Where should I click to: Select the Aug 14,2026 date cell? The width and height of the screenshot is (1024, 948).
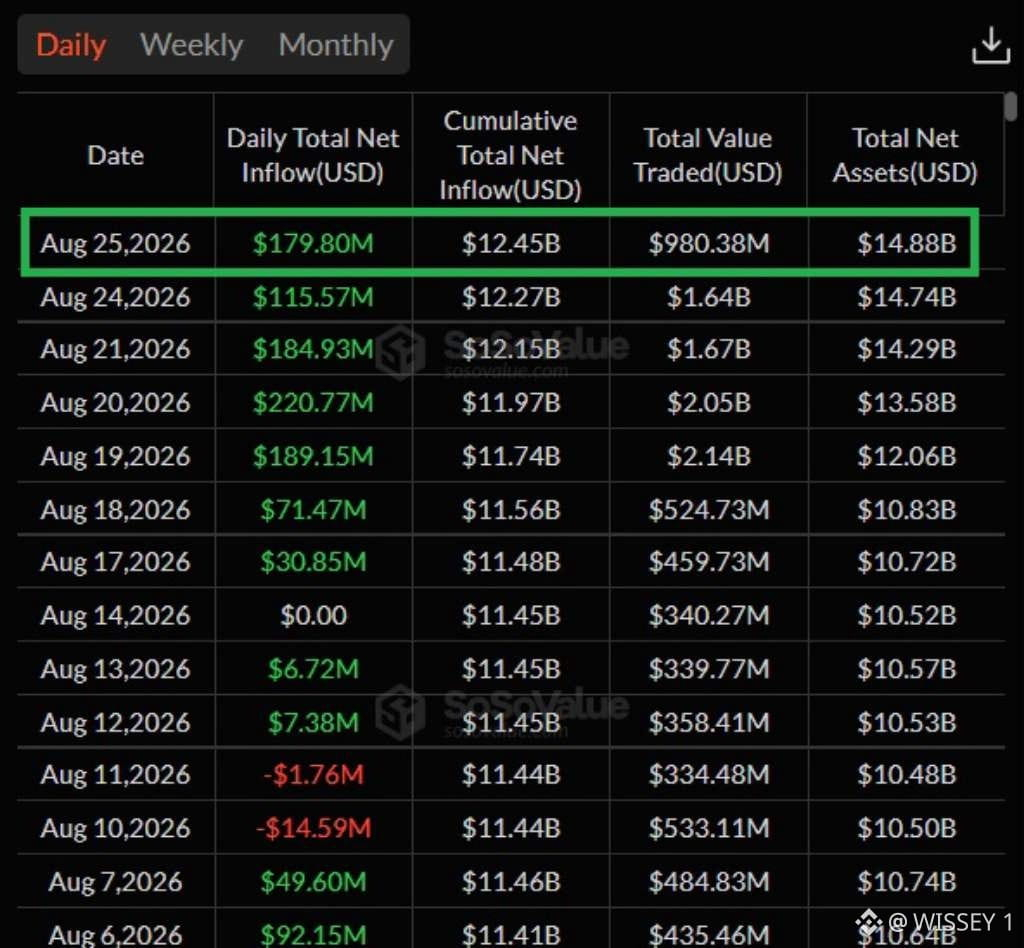coord(116,616)
